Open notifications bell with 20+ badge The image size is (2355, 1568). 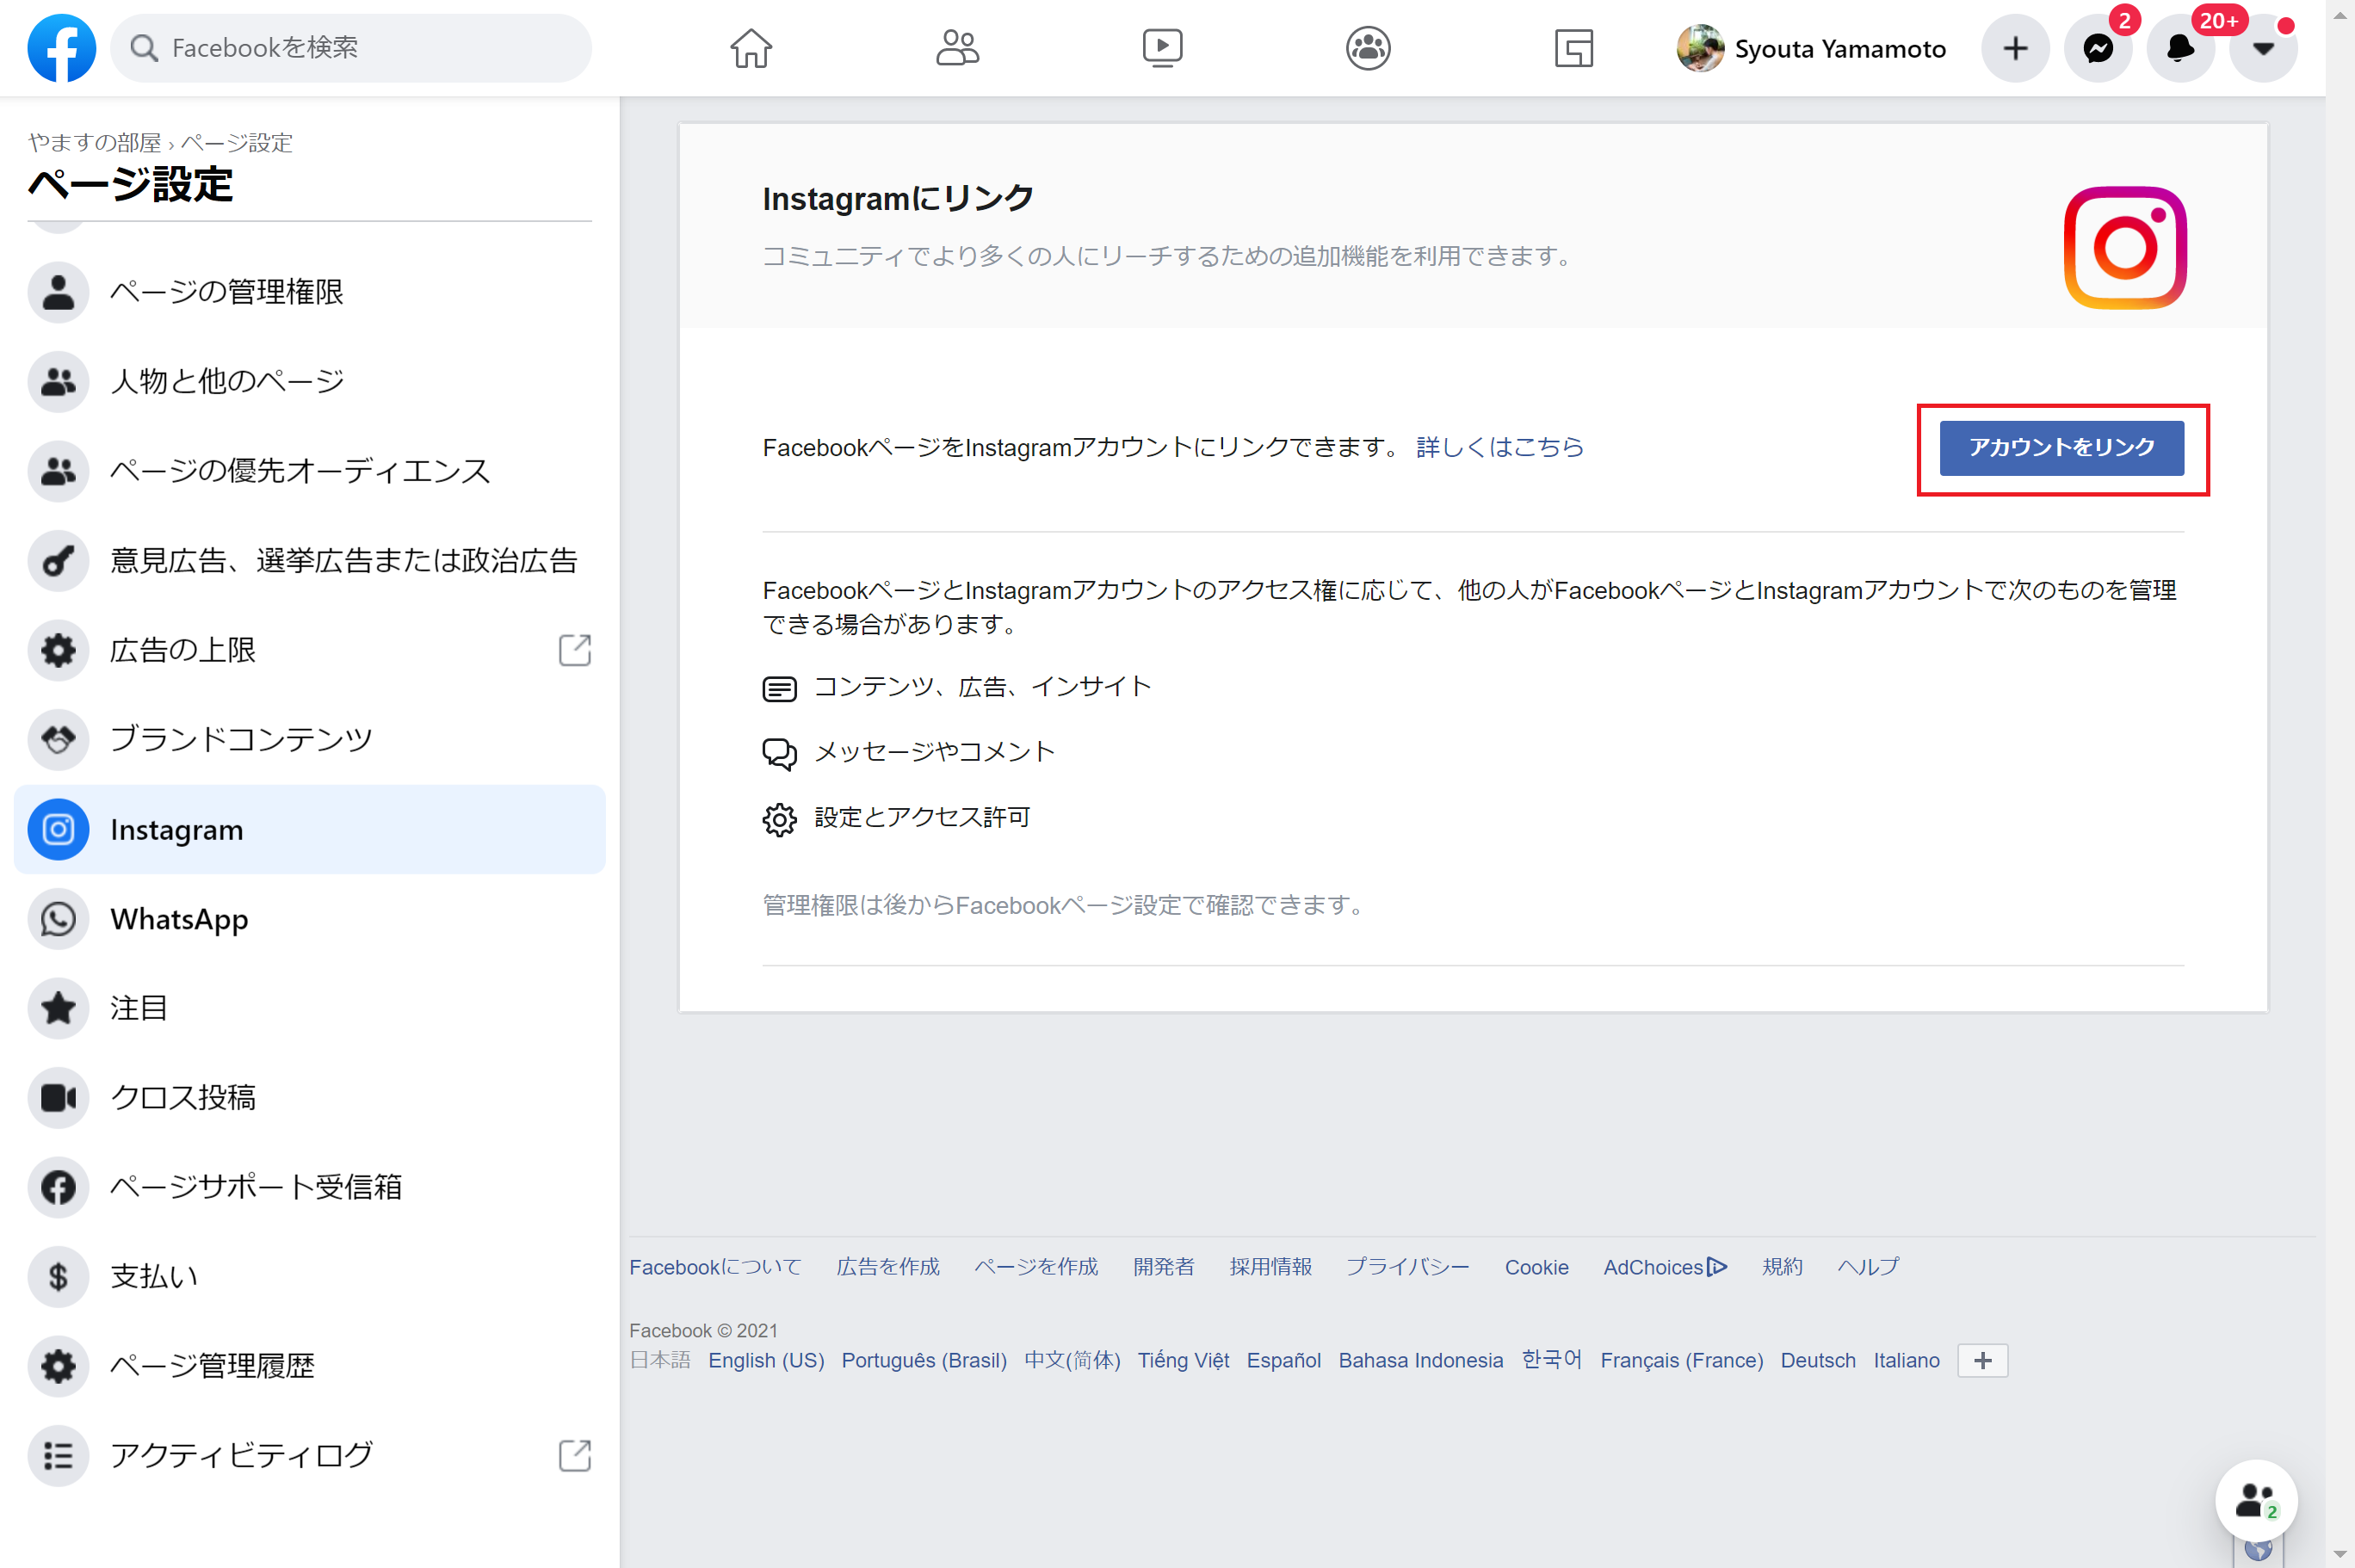tap(2180, 48)
